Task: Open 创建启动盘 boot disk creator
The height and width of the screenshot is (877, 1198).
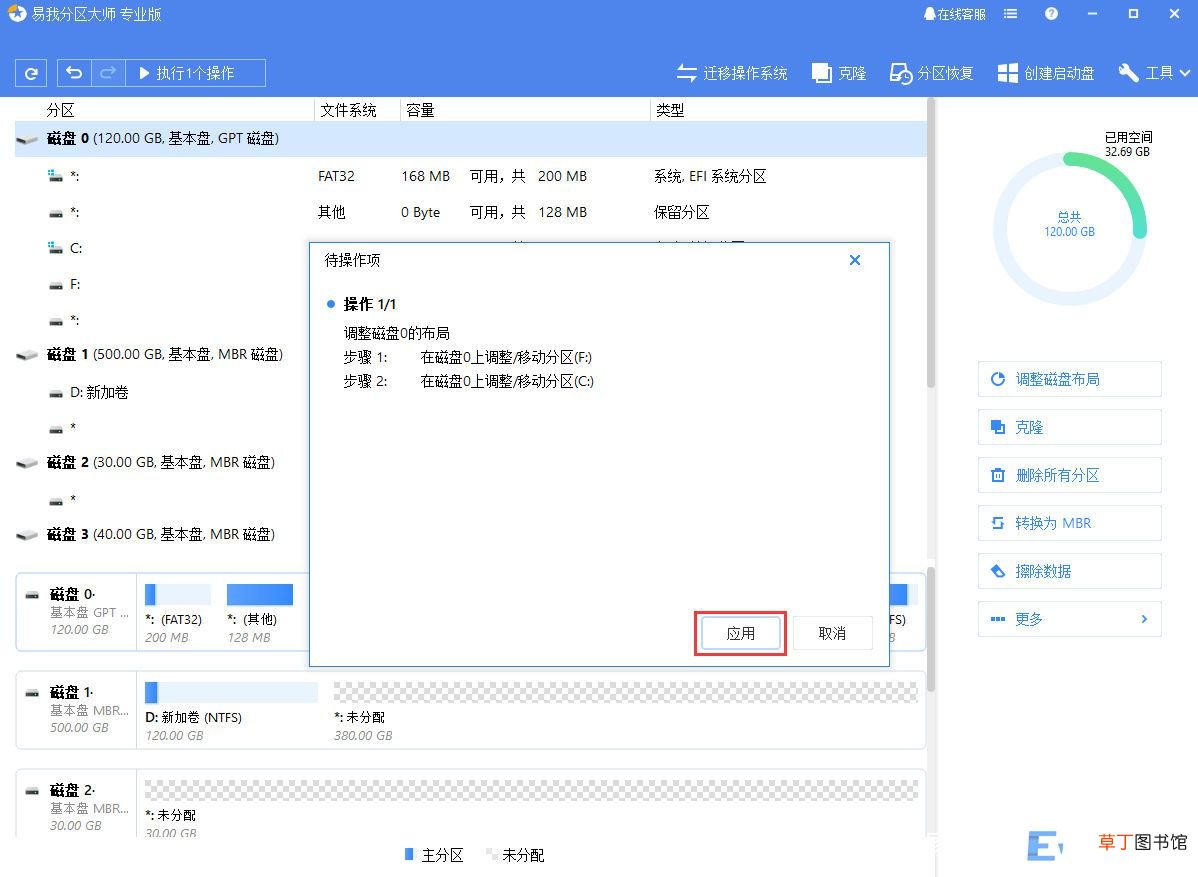Action: 1046,73
